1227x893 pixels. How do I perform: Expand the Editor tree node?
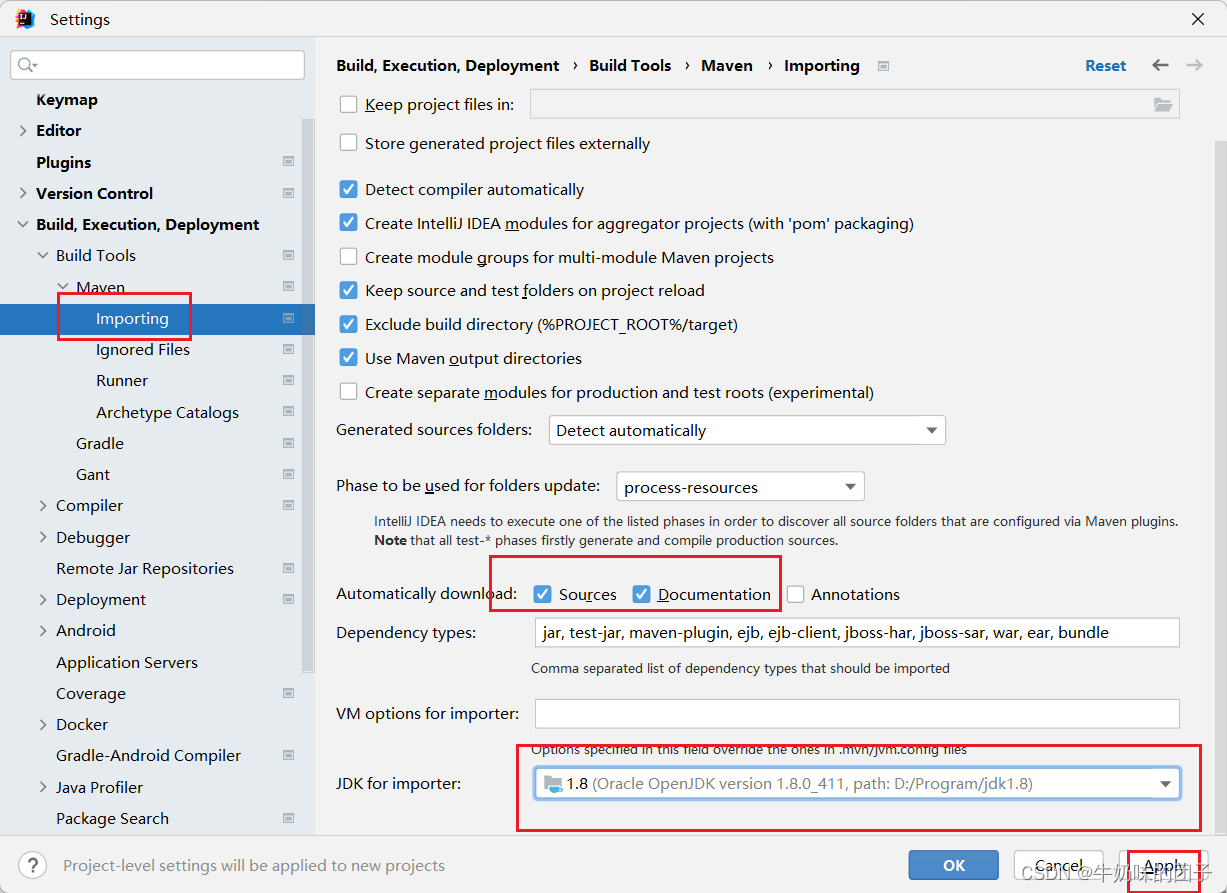click(23, 131)
